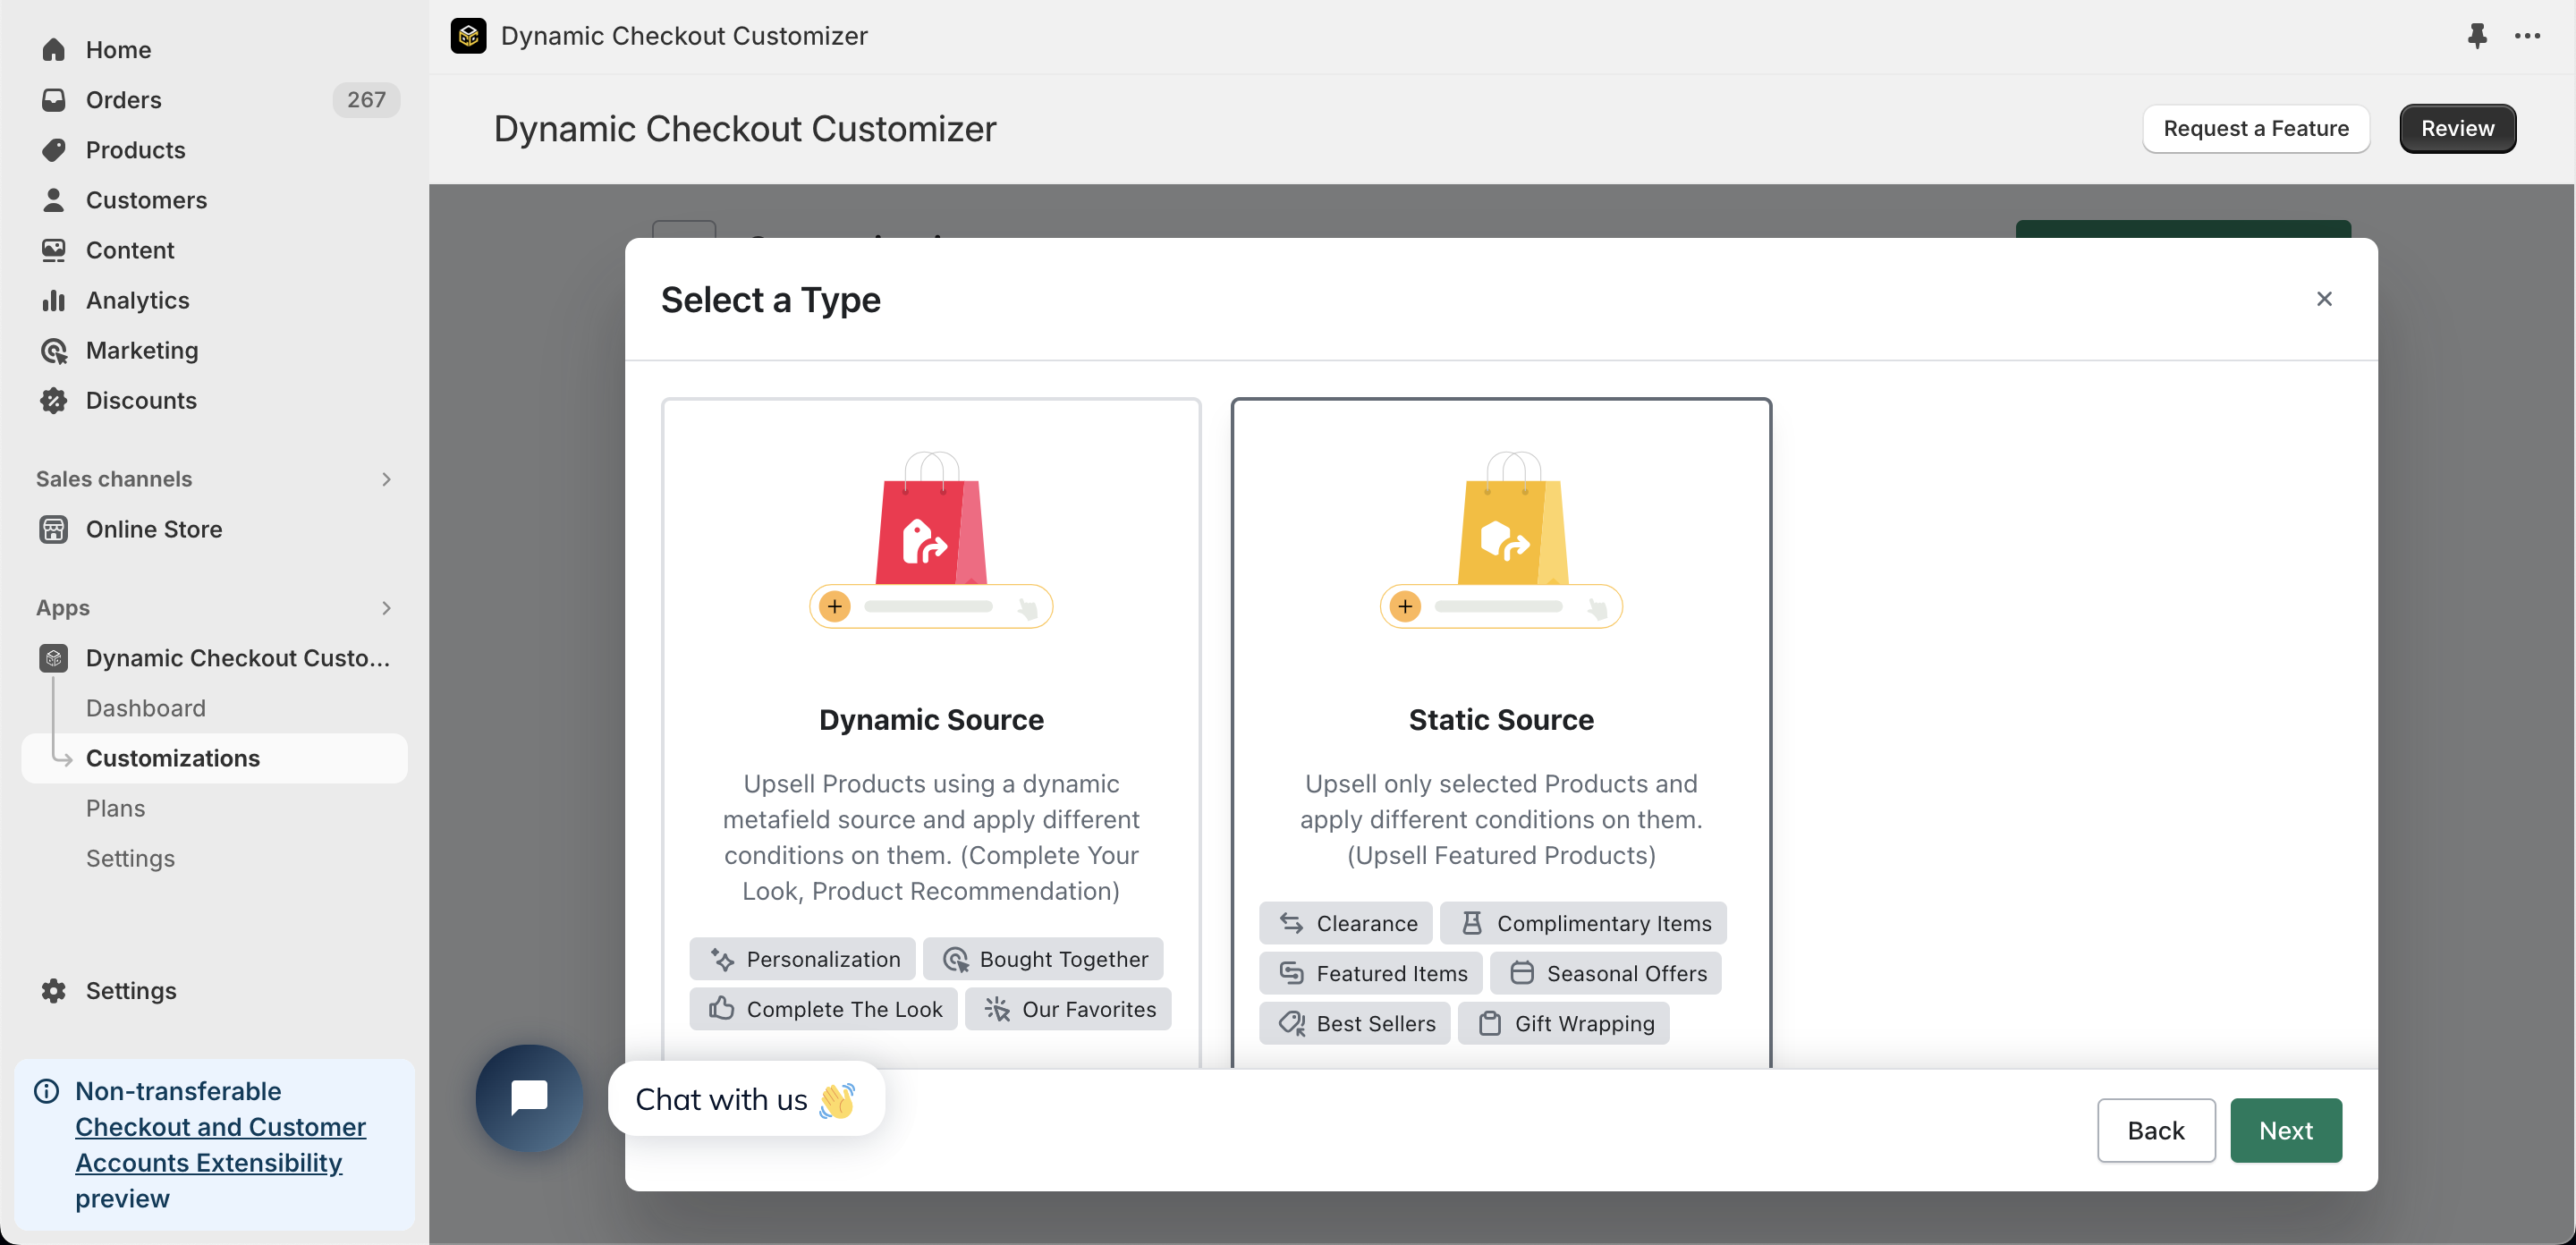Close the Select a Type dialog
The height and width of the screenshot is (1245, 2576).
point(2324,299)
